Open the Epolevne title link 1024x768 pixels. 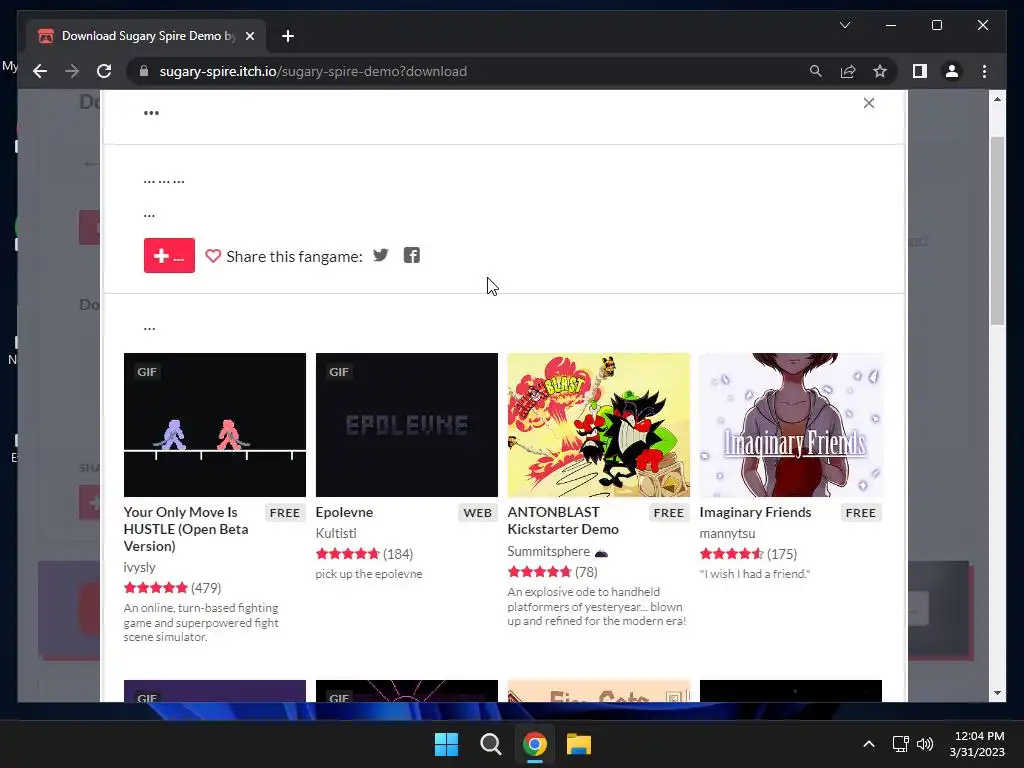point(344,512)
